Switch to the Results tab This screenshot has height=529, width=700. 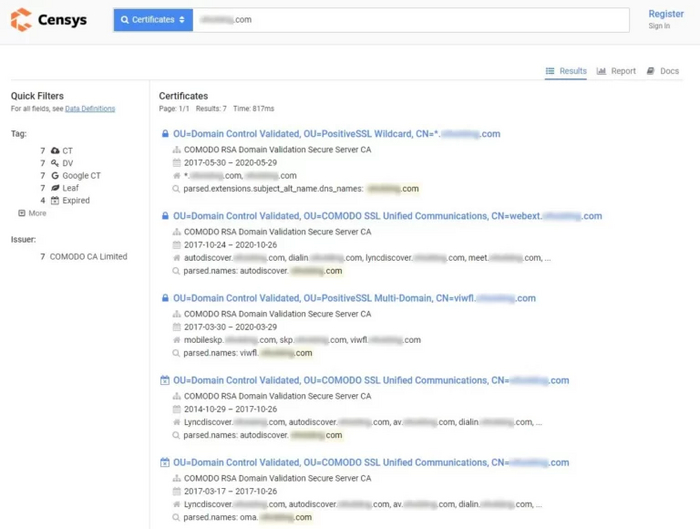click(566, 71)
